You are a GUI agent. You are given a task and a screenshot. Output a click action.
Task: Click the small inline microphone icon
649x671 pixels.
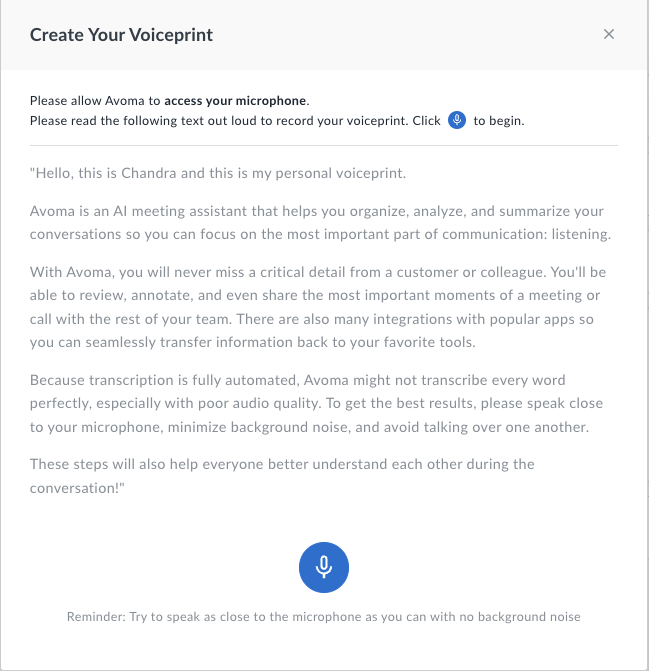[457, 121]
